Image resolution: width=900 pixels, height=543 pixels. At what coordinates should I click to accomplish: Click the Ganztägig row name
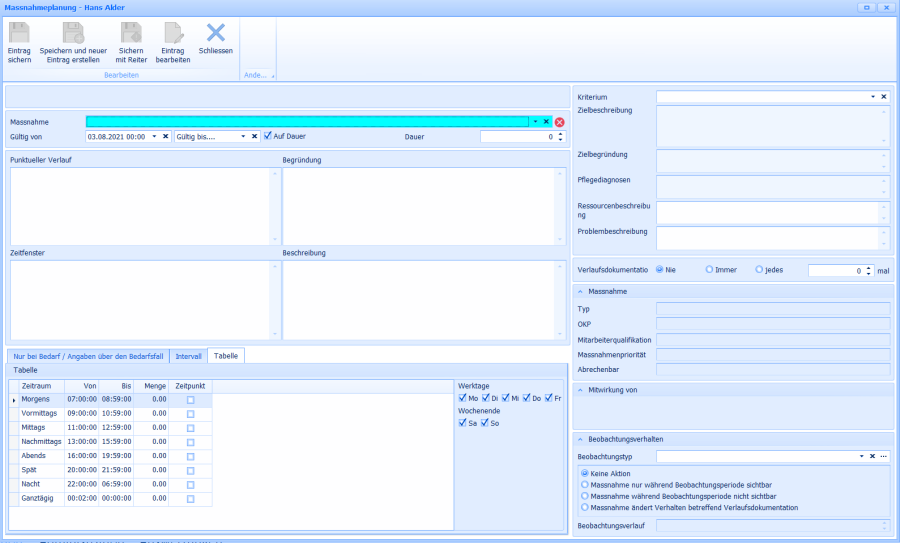click(x=37, y=499)
